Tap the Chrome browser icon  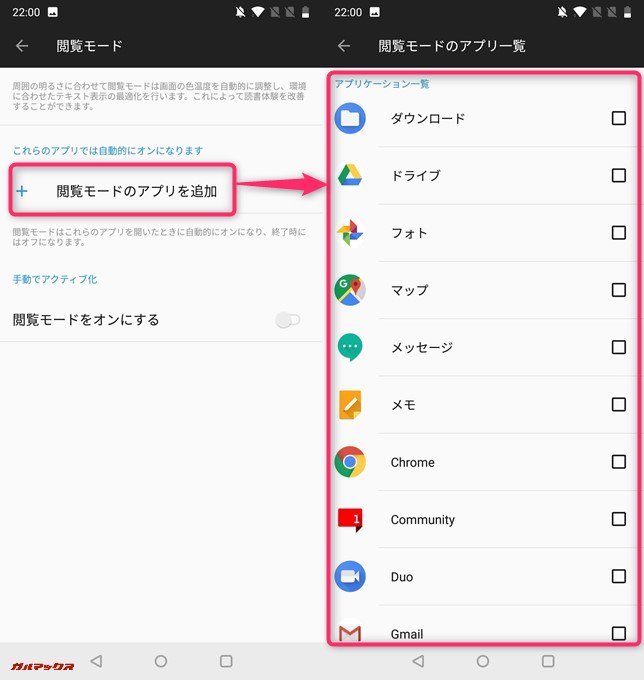(349, 462)
